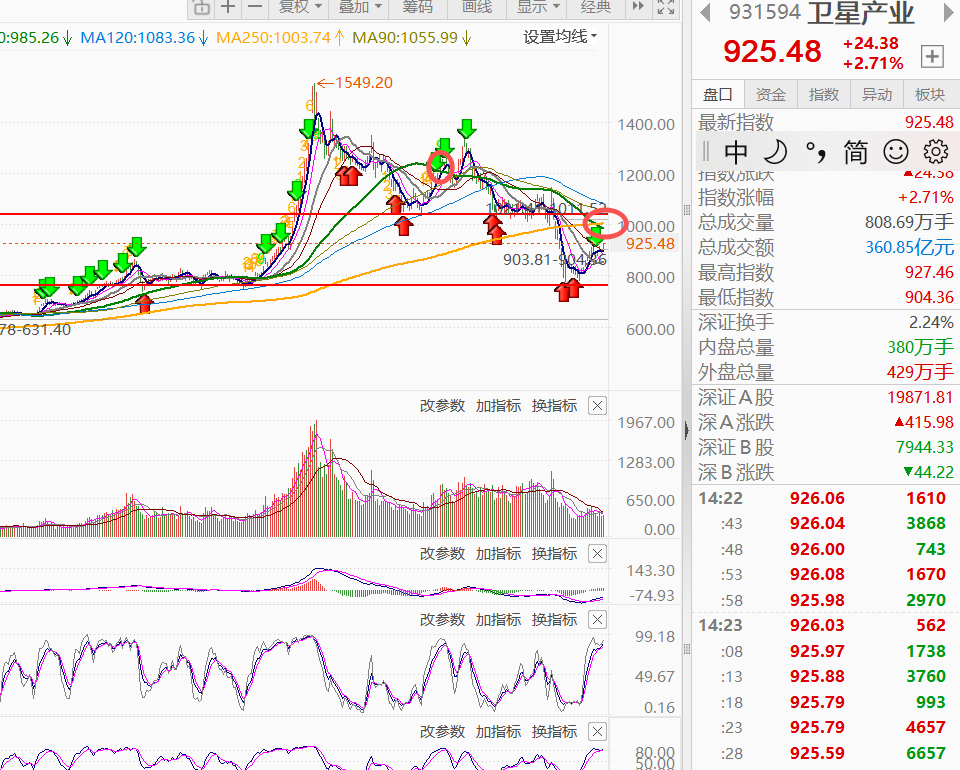
Task: Click the lock/share icon at toolbar left
Action: [x=201, y=7]
